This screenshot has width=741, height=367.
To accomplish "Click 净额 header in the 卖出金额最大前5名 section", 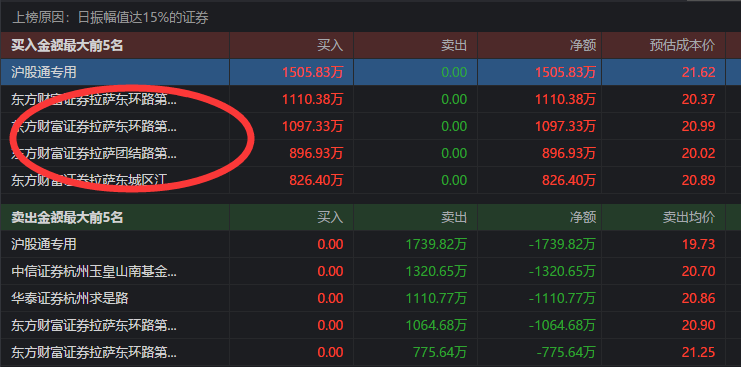I will tap(583, 217).
